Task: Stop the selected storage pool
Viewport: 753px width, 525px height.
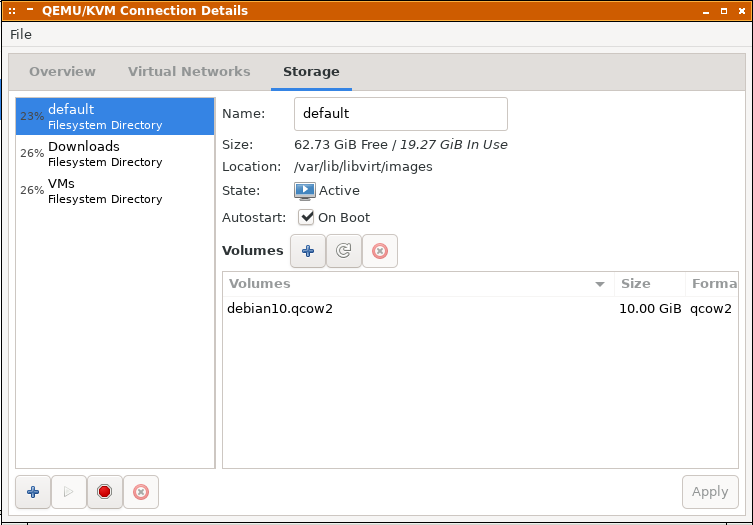Action: coord(105,492)
